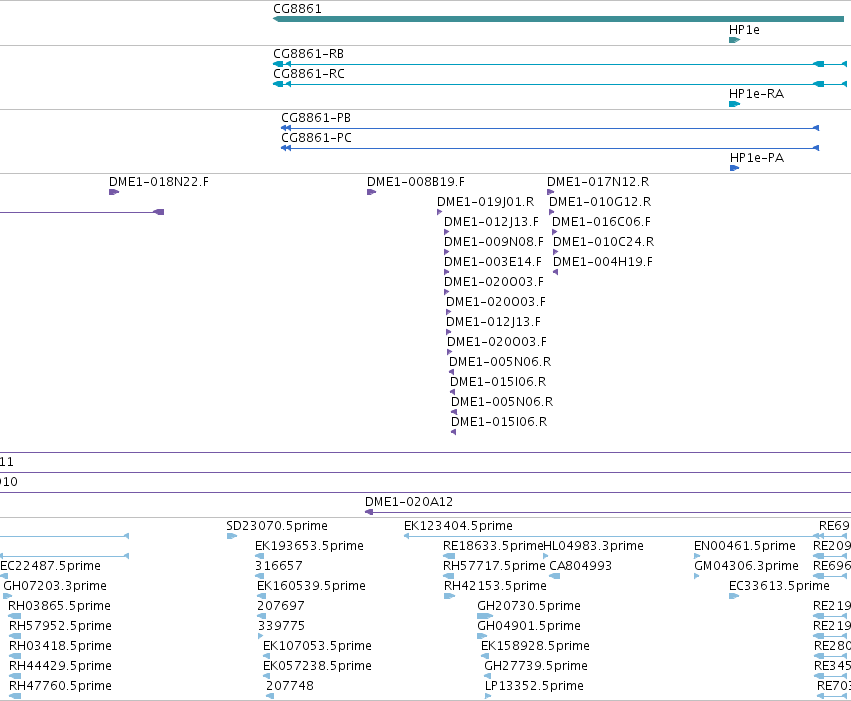This screenshot has width=851, height=701.
Task: Click the SD23070.5prime EST label
Action: (277, 526)
